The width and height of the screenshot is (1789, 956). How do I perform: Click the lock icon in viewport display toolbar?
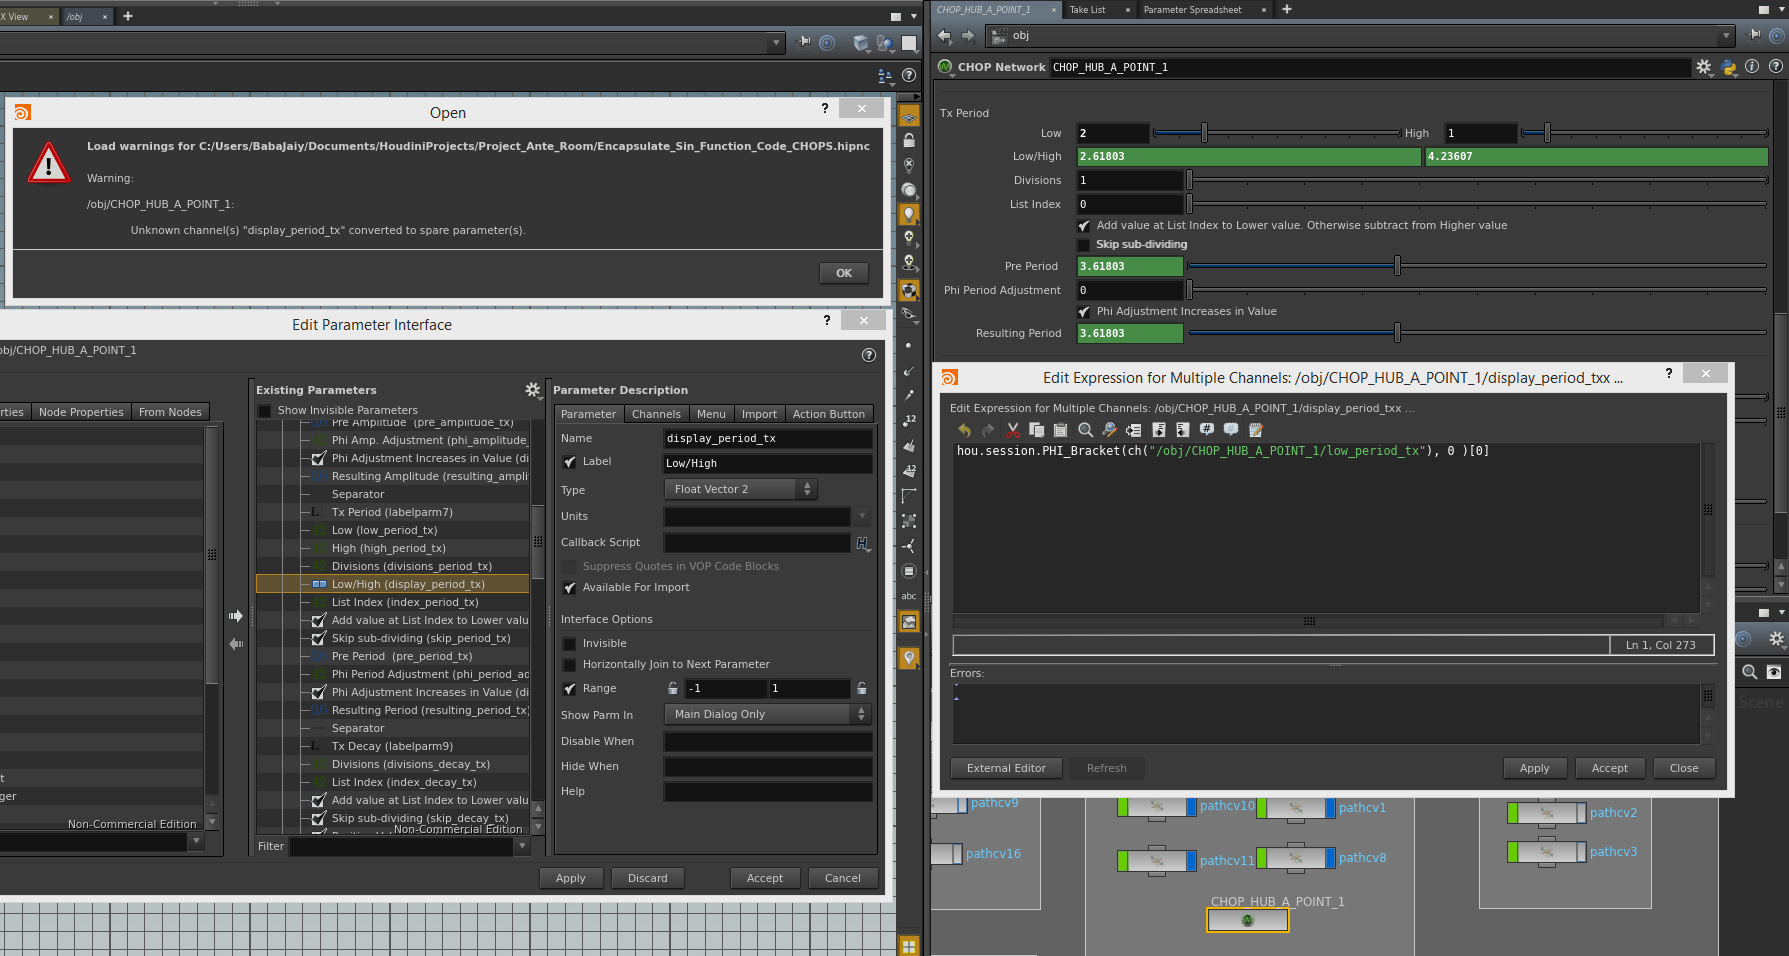tap(909, 141)
